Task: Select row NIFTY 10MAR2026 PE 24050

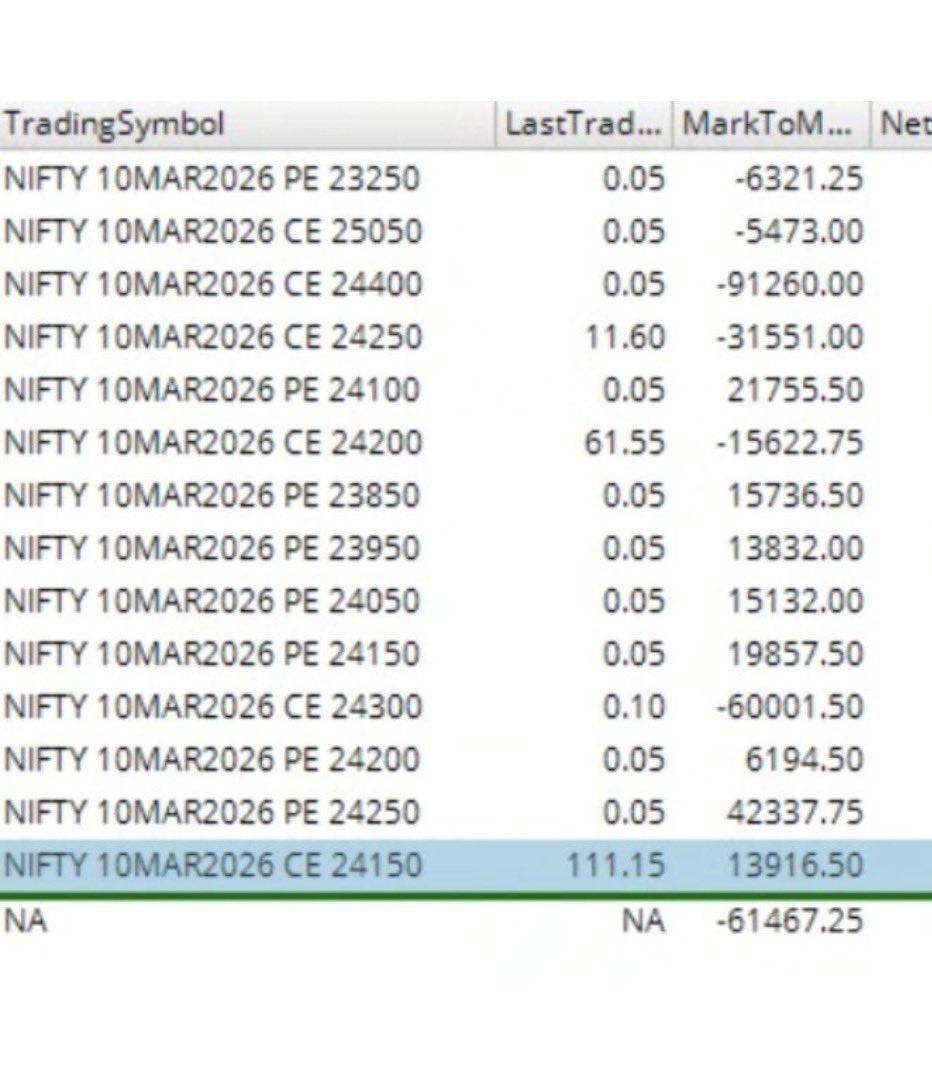Action: (466, 601)
